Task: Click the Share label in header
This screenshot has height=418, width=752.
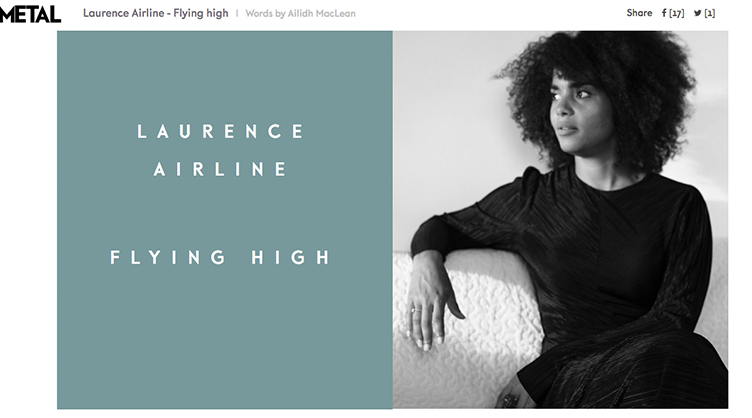Action: click(x=639, y=13)
